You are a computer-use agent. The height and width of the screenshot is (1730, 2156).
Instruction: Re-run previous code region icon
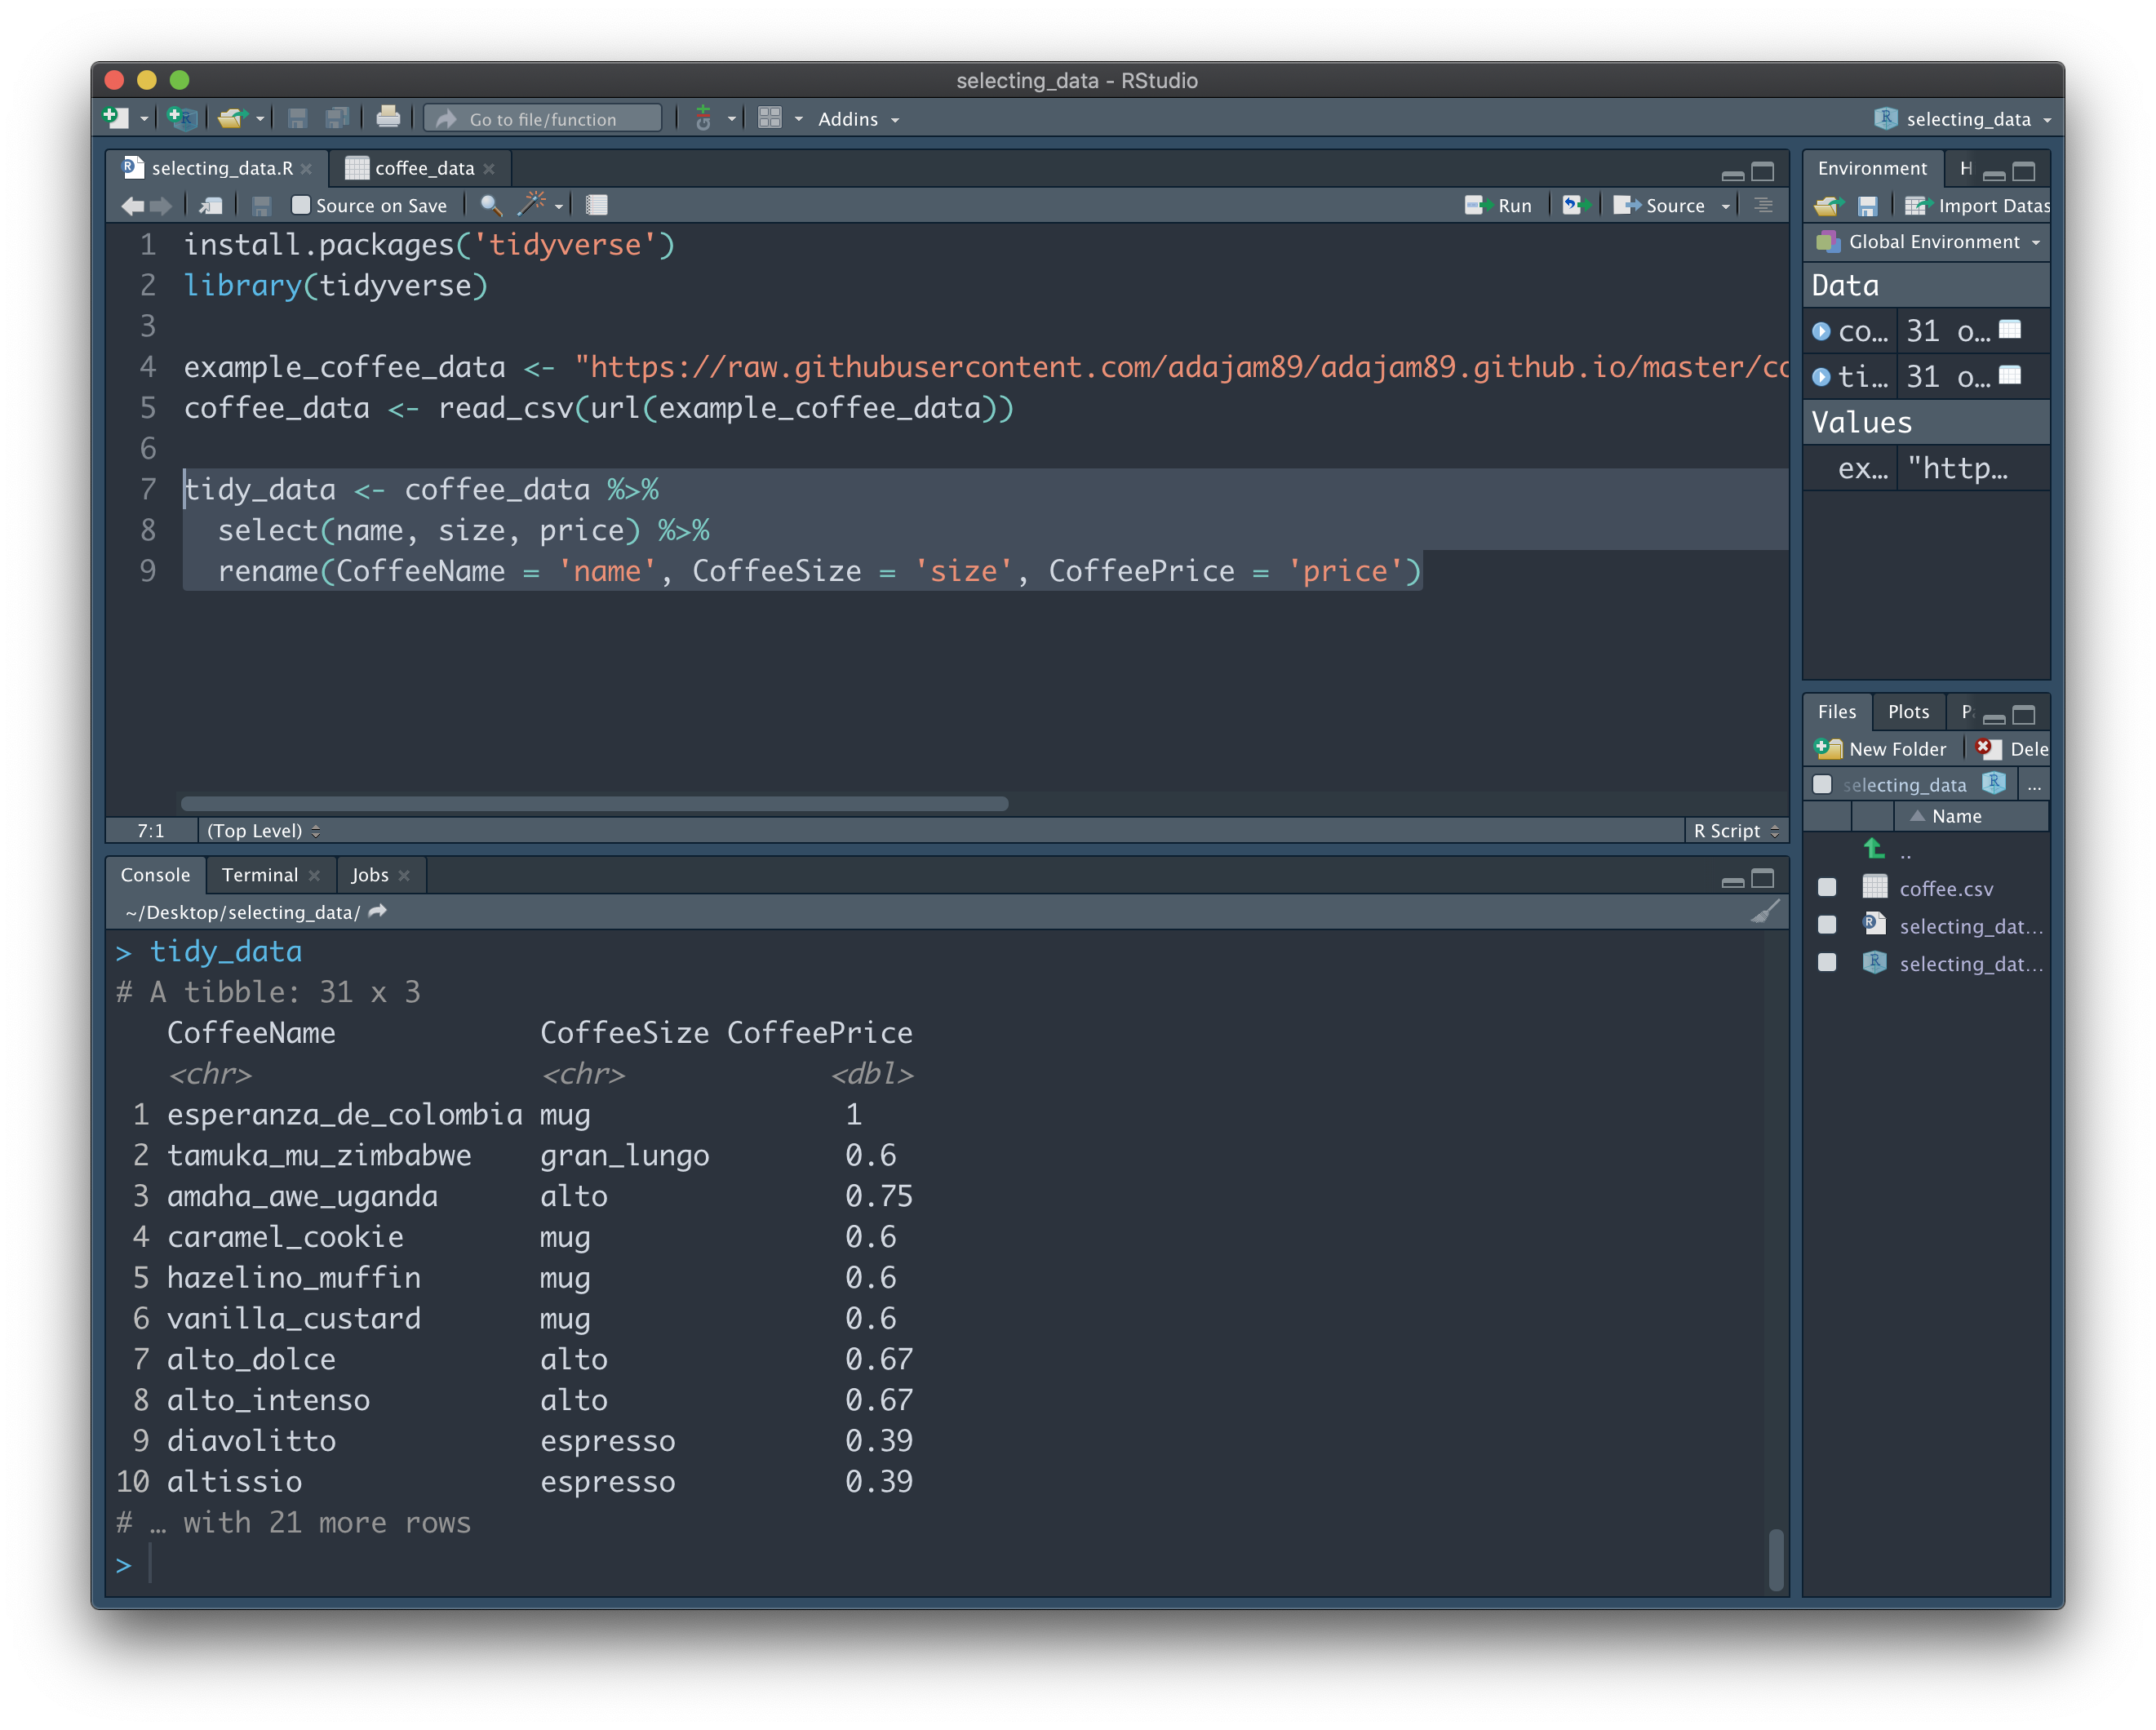1576,205
